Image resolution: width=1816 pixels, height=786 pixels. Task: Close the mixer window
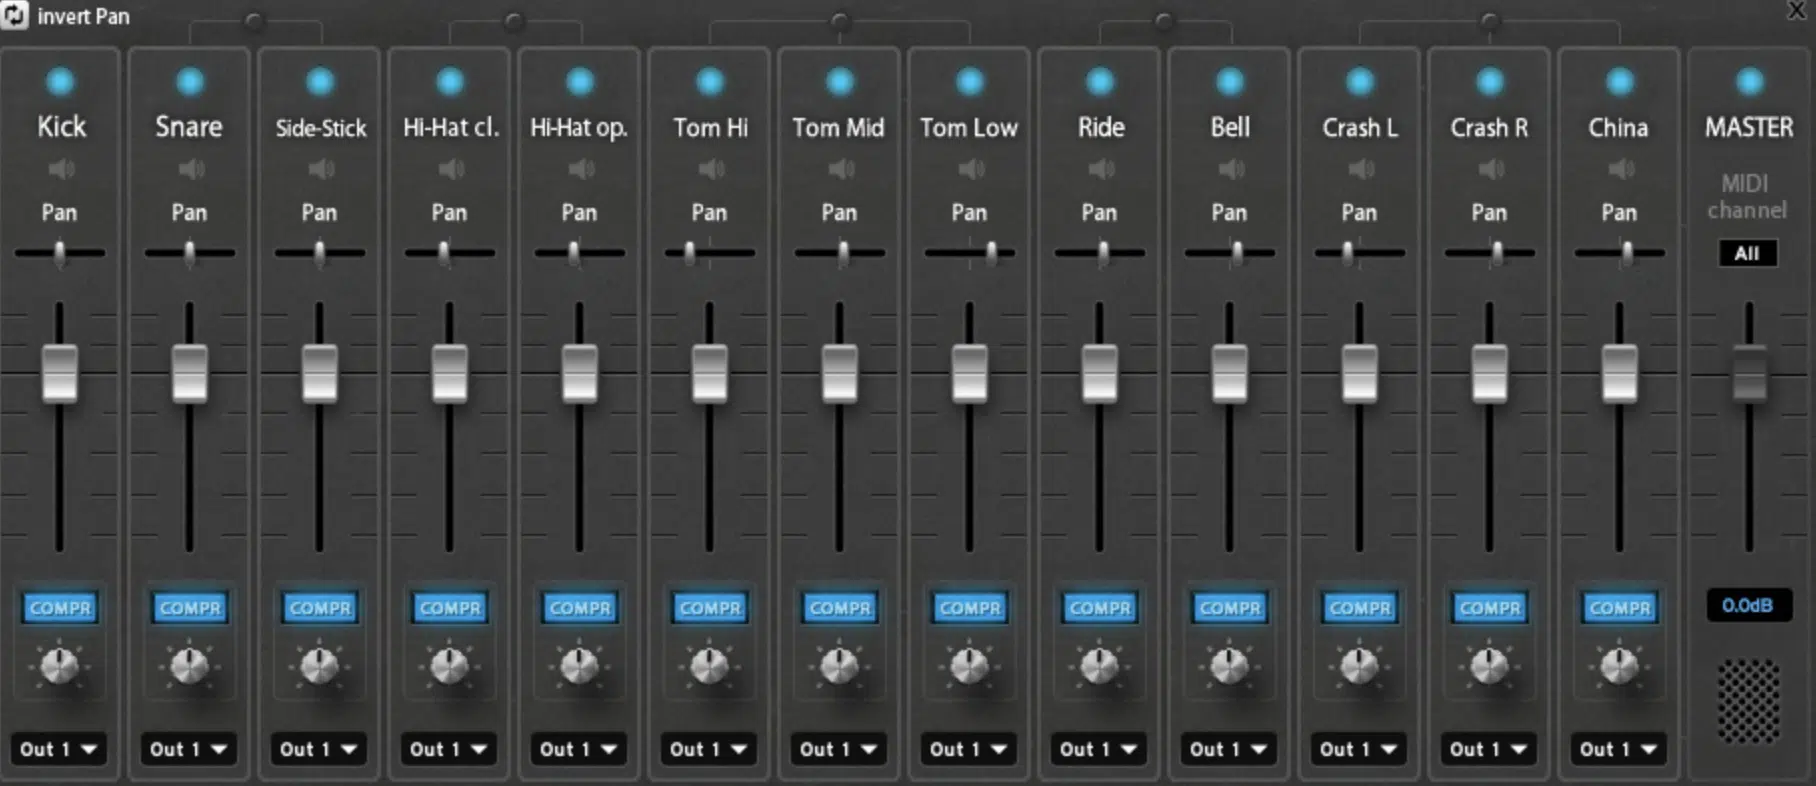1797,10
